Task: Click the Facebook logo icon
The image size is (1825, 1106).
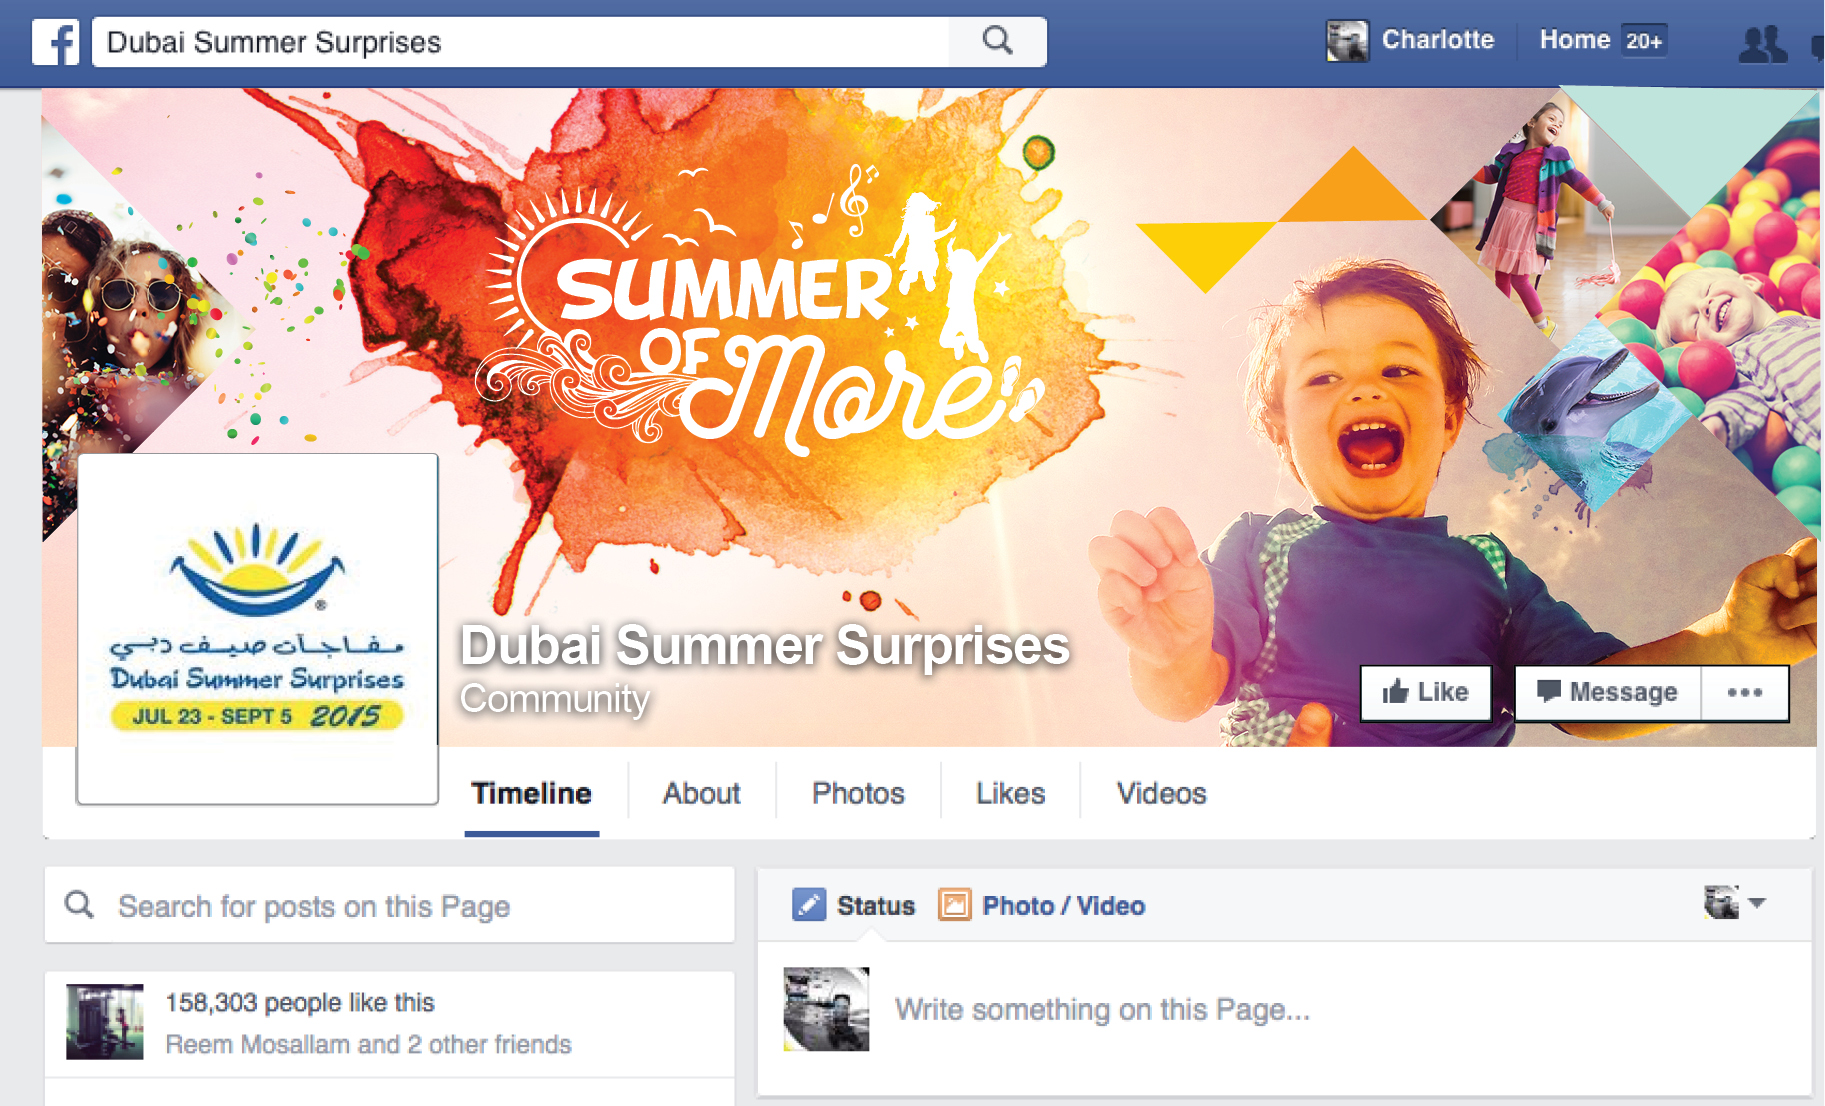Action: 55,42
